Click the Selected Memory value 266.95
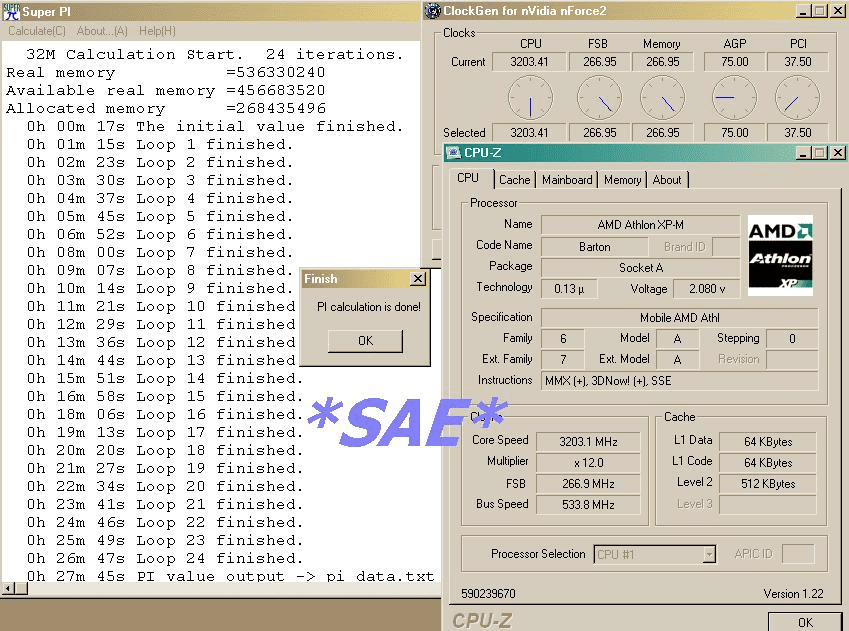849x631 pixels. pos(662,132)
